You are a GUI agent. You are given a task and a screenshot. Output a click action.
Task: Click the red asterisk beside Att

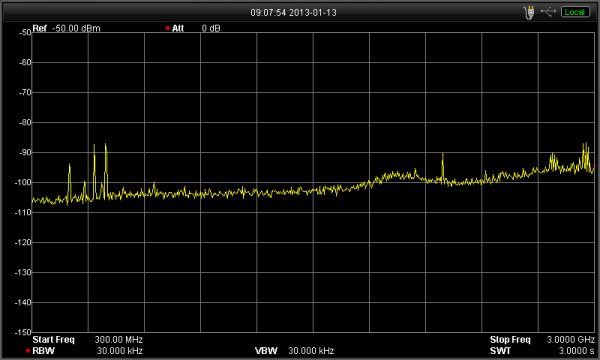tap(167, 28)
